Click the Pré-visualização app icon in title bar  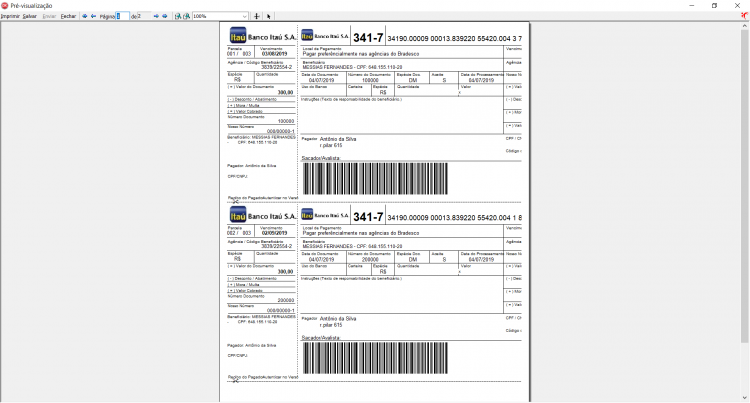(x=5, y=5)
